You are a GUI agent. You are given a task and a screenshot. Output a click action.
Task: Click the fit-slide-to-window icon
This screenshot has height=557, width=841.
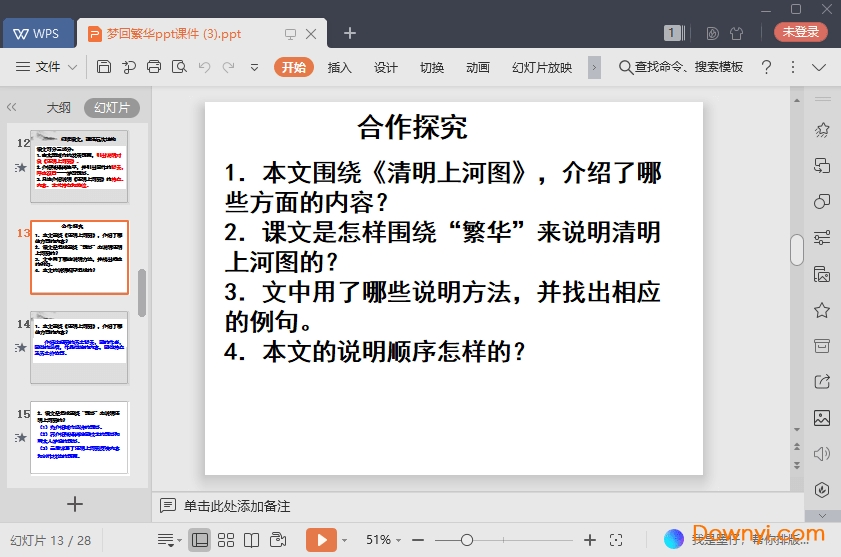point(617,540)
